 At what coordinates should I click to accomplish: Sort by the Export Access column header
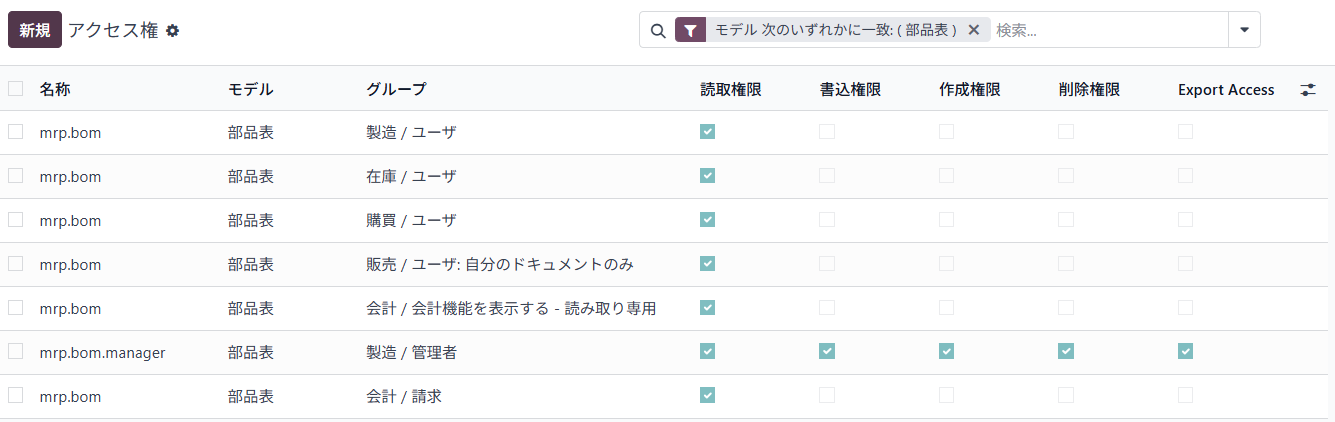pos(1225,90)
